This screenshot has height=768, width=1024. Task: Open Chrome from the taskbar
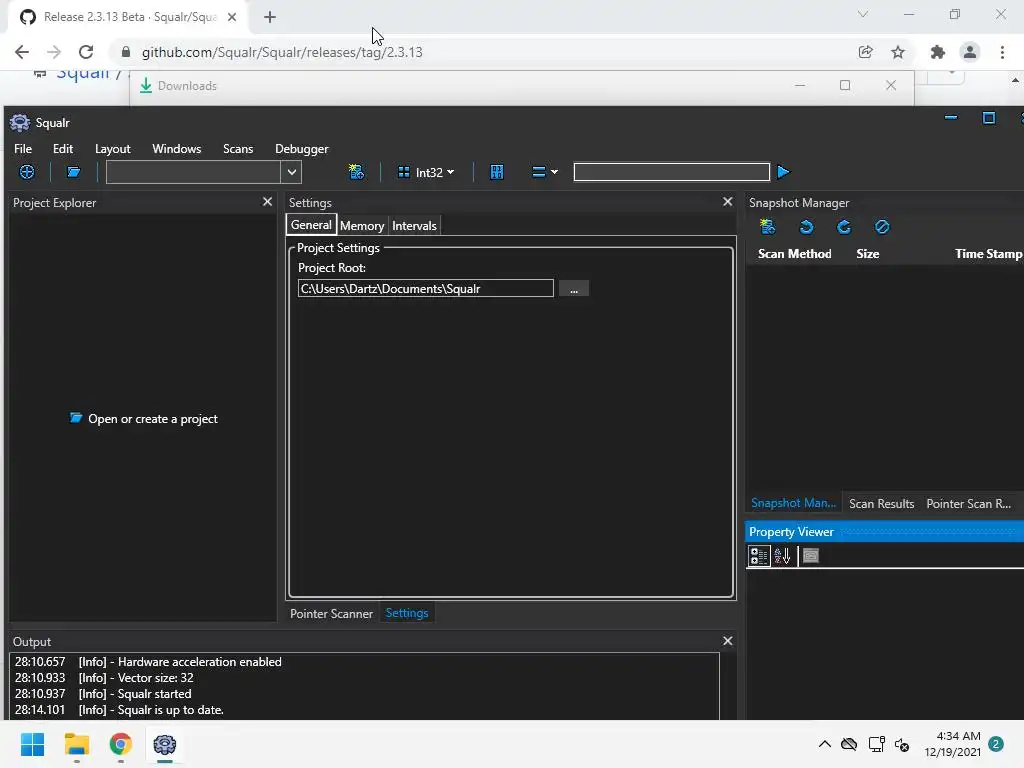[121, 744]
